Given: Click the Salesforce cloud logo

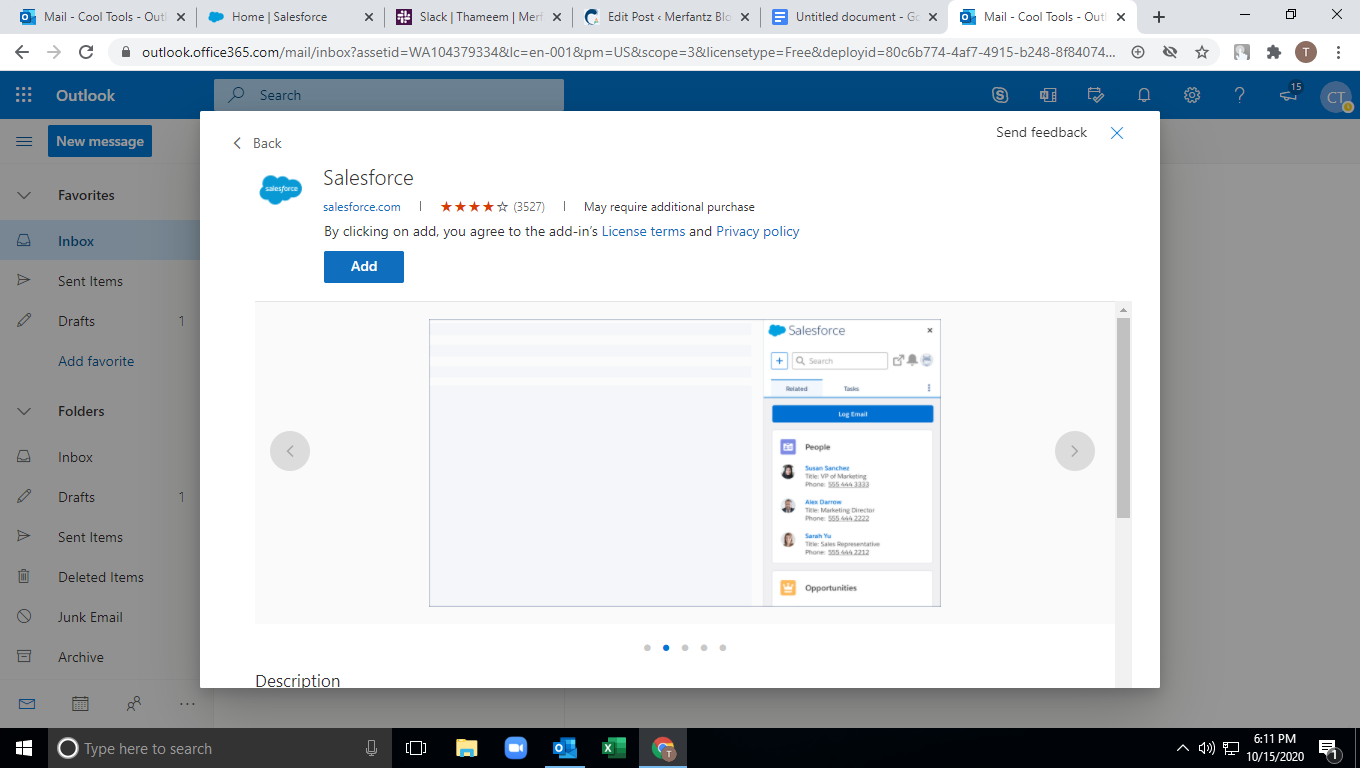Looking at the screenshot, I should click(x=281, y=189).
